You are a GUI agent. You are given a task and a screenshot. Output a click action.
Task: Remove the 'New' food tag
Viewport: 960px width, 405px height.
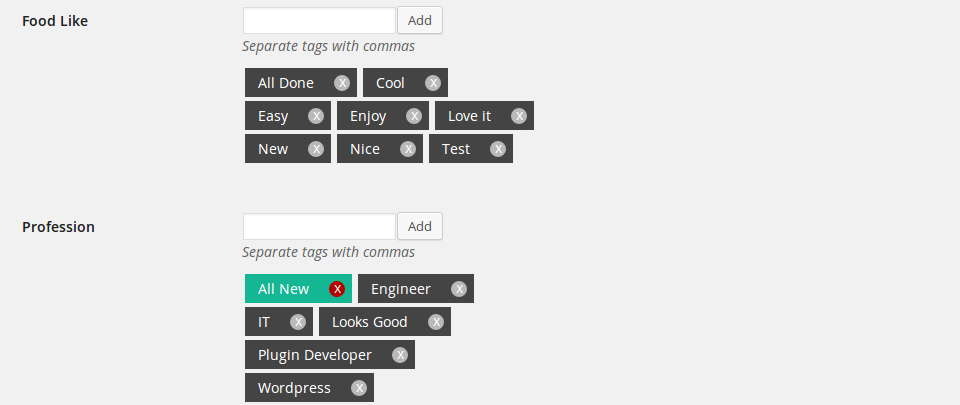click(316, 149)
